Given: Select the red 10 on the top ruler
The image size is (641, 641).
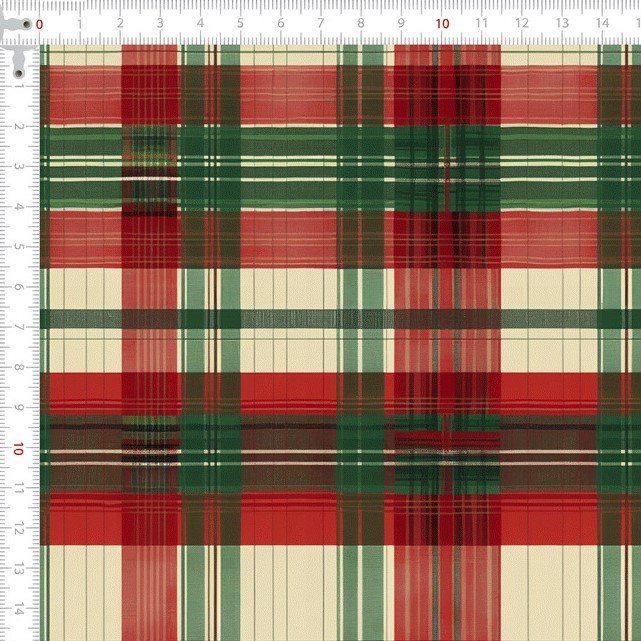Looking at the screenshot, I should coord(441,24).
